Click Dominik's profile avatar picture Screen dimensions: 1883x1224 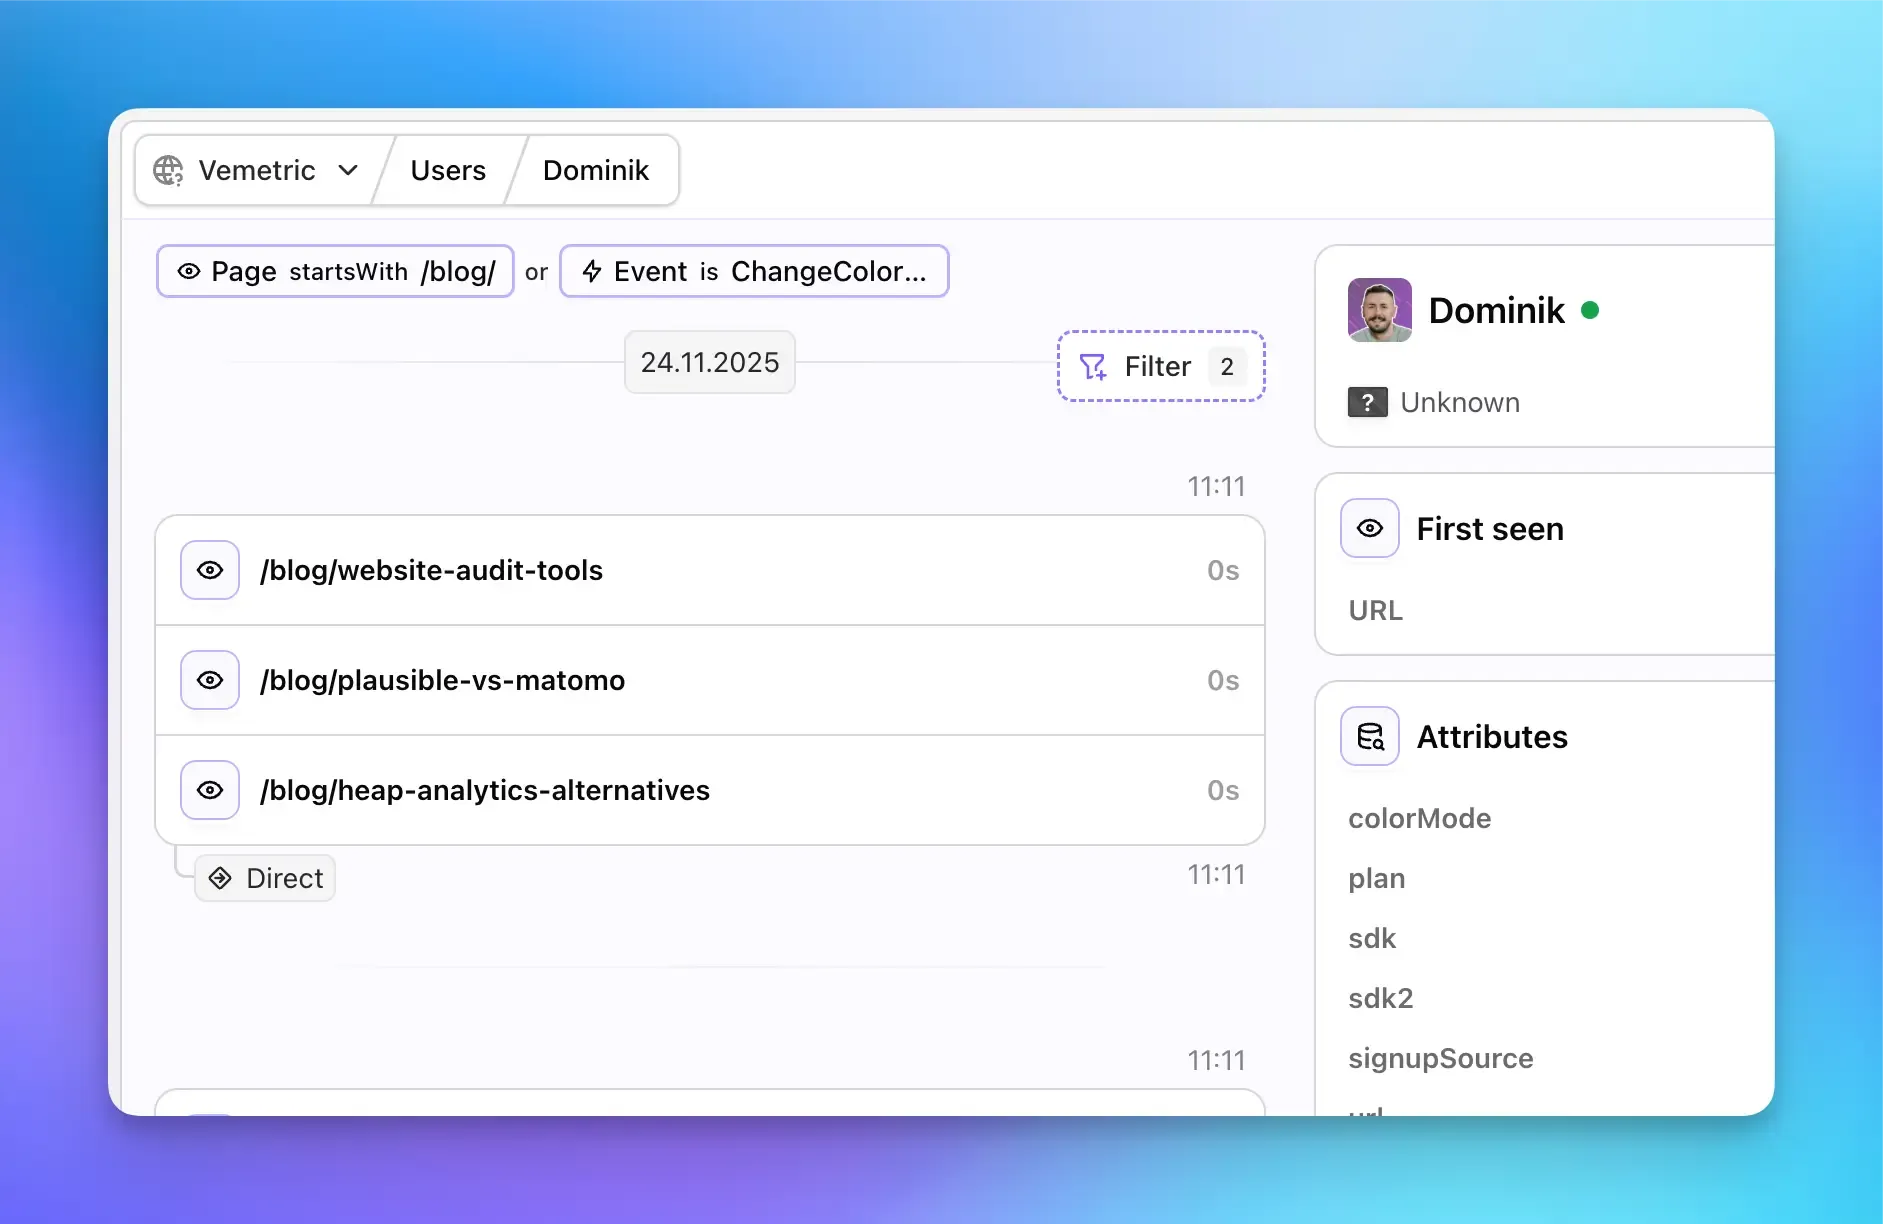coord(1380,310)
